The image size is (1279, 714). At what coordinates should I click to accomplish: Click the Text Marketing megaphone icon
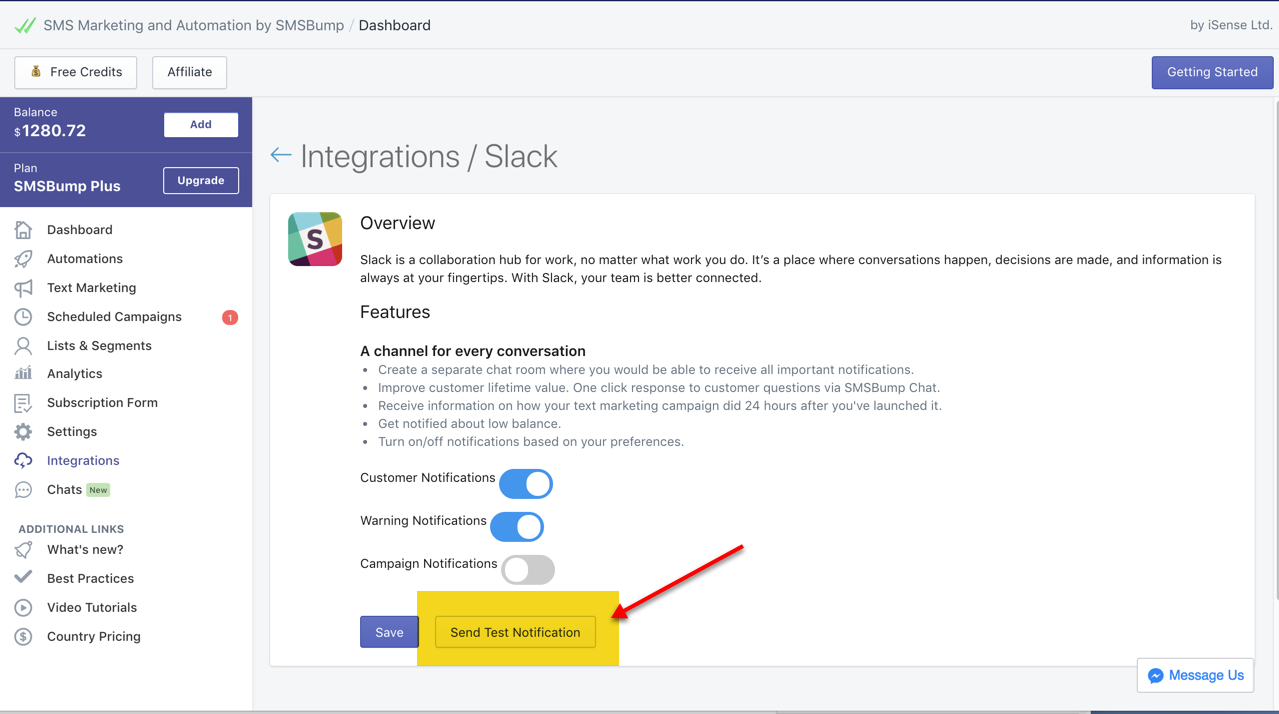pyautogui.click(x=23, y=288)
